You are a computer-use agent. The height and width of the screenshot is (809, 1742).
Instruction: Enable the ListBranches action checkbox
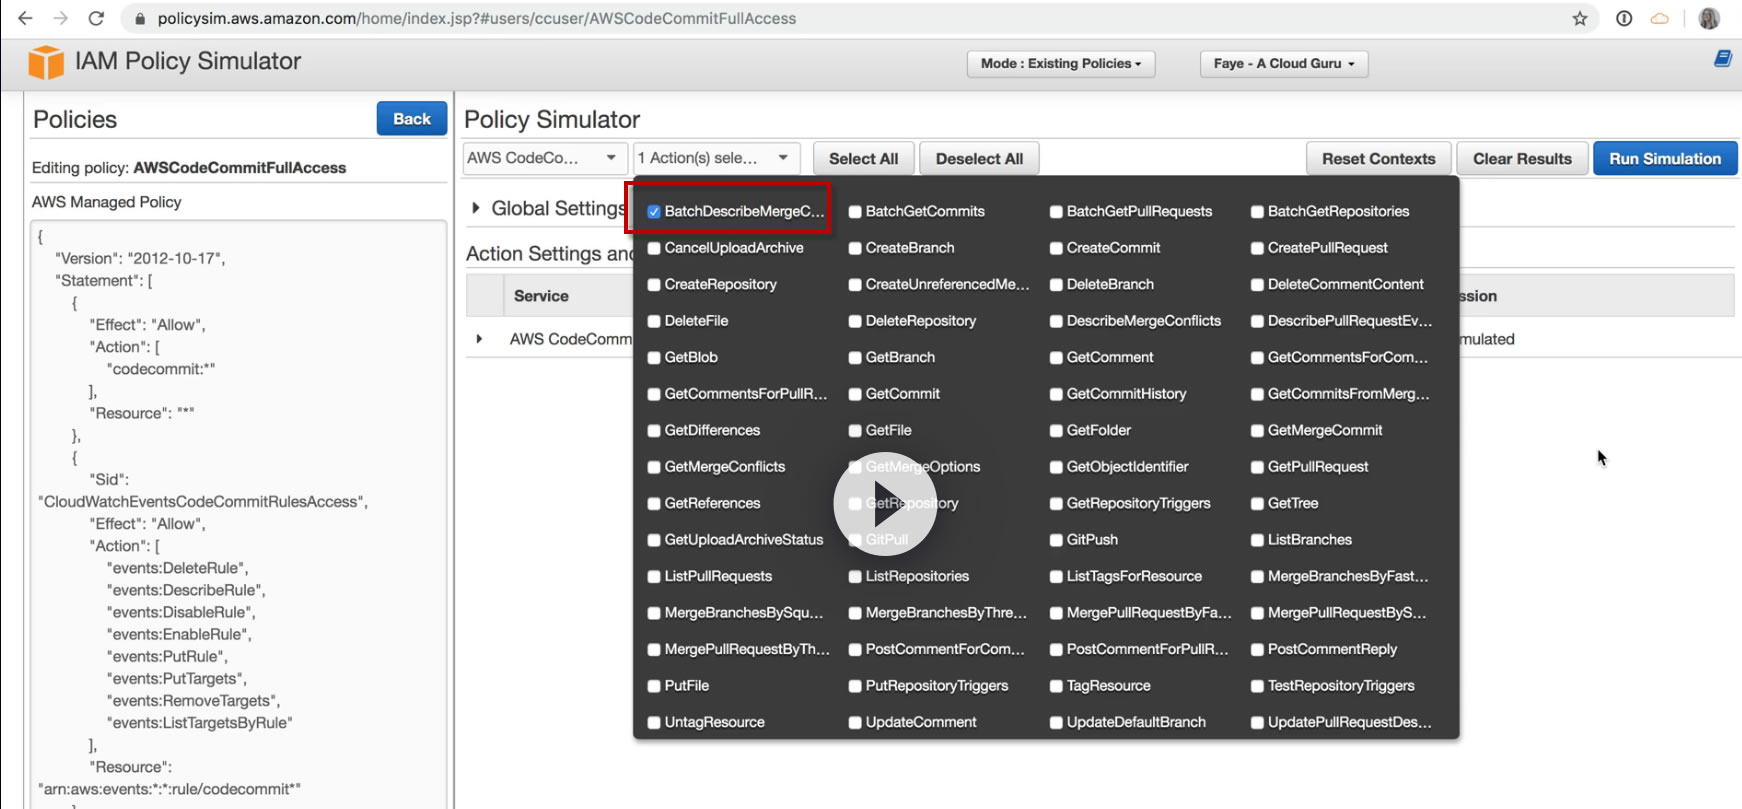(1257, 540)
